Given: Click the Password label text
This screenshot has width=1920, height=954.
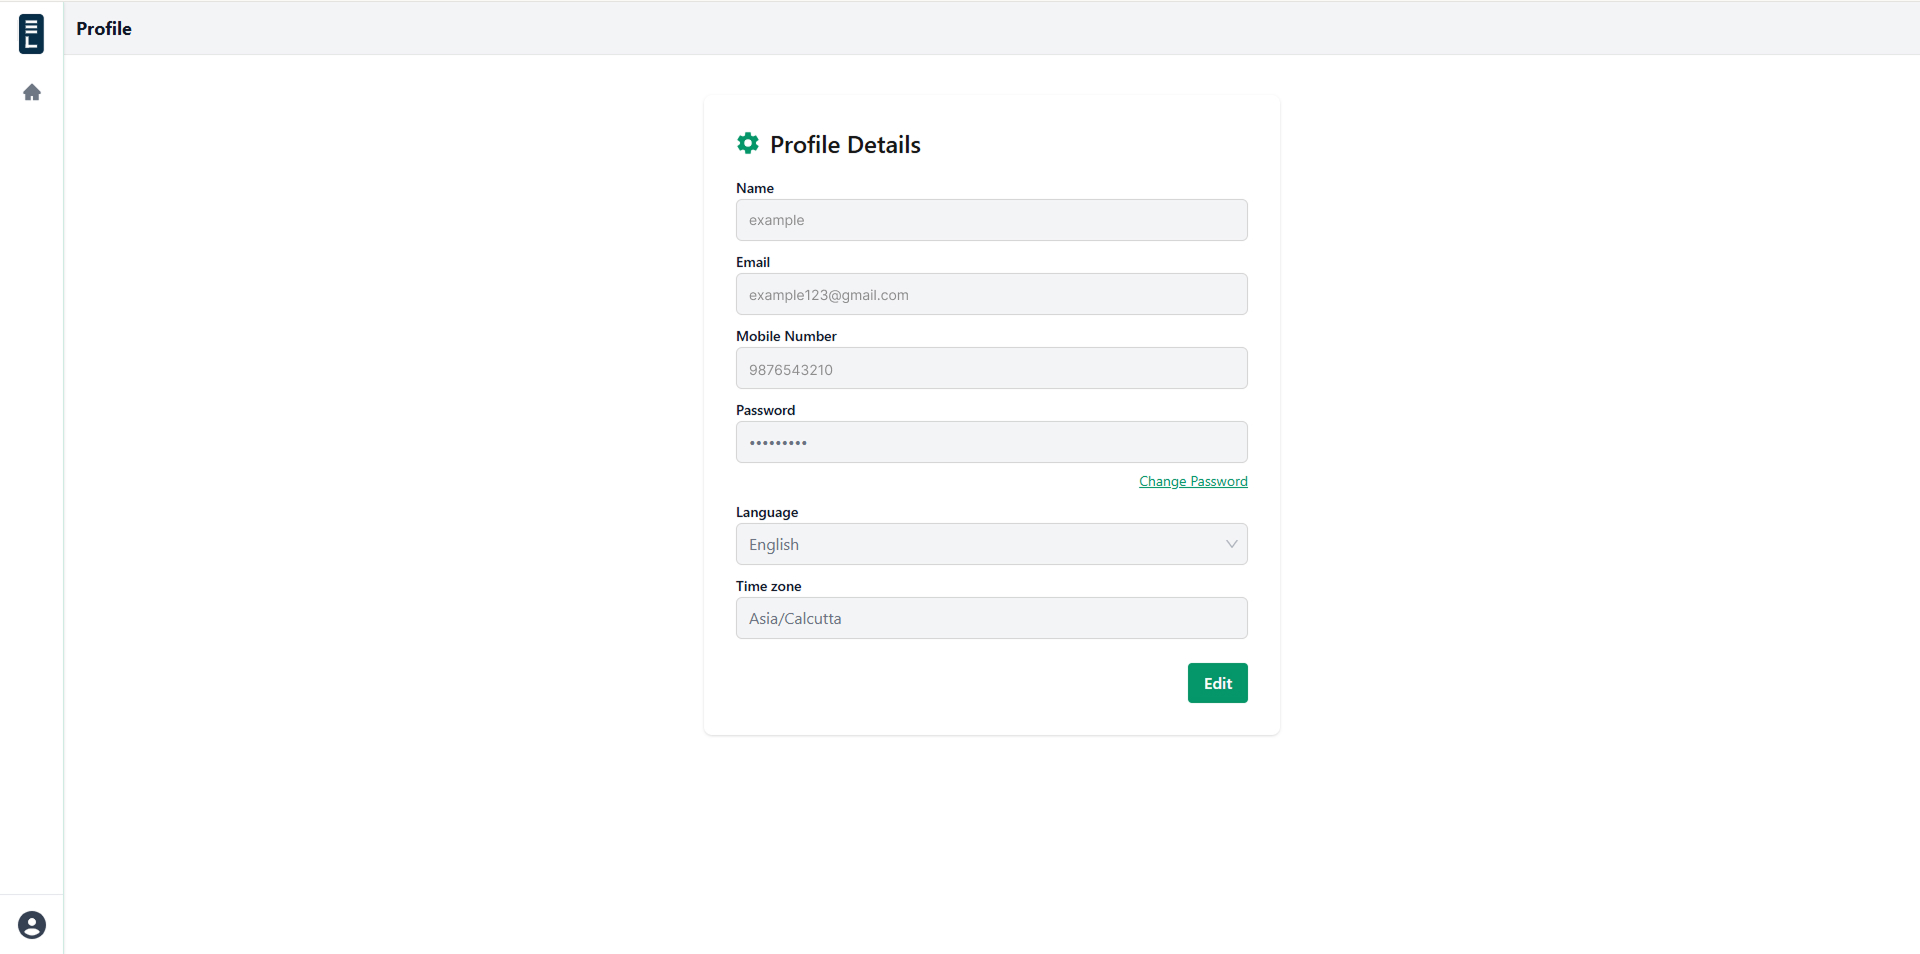Looking at the screenshot, I should [x=765, y=410].
